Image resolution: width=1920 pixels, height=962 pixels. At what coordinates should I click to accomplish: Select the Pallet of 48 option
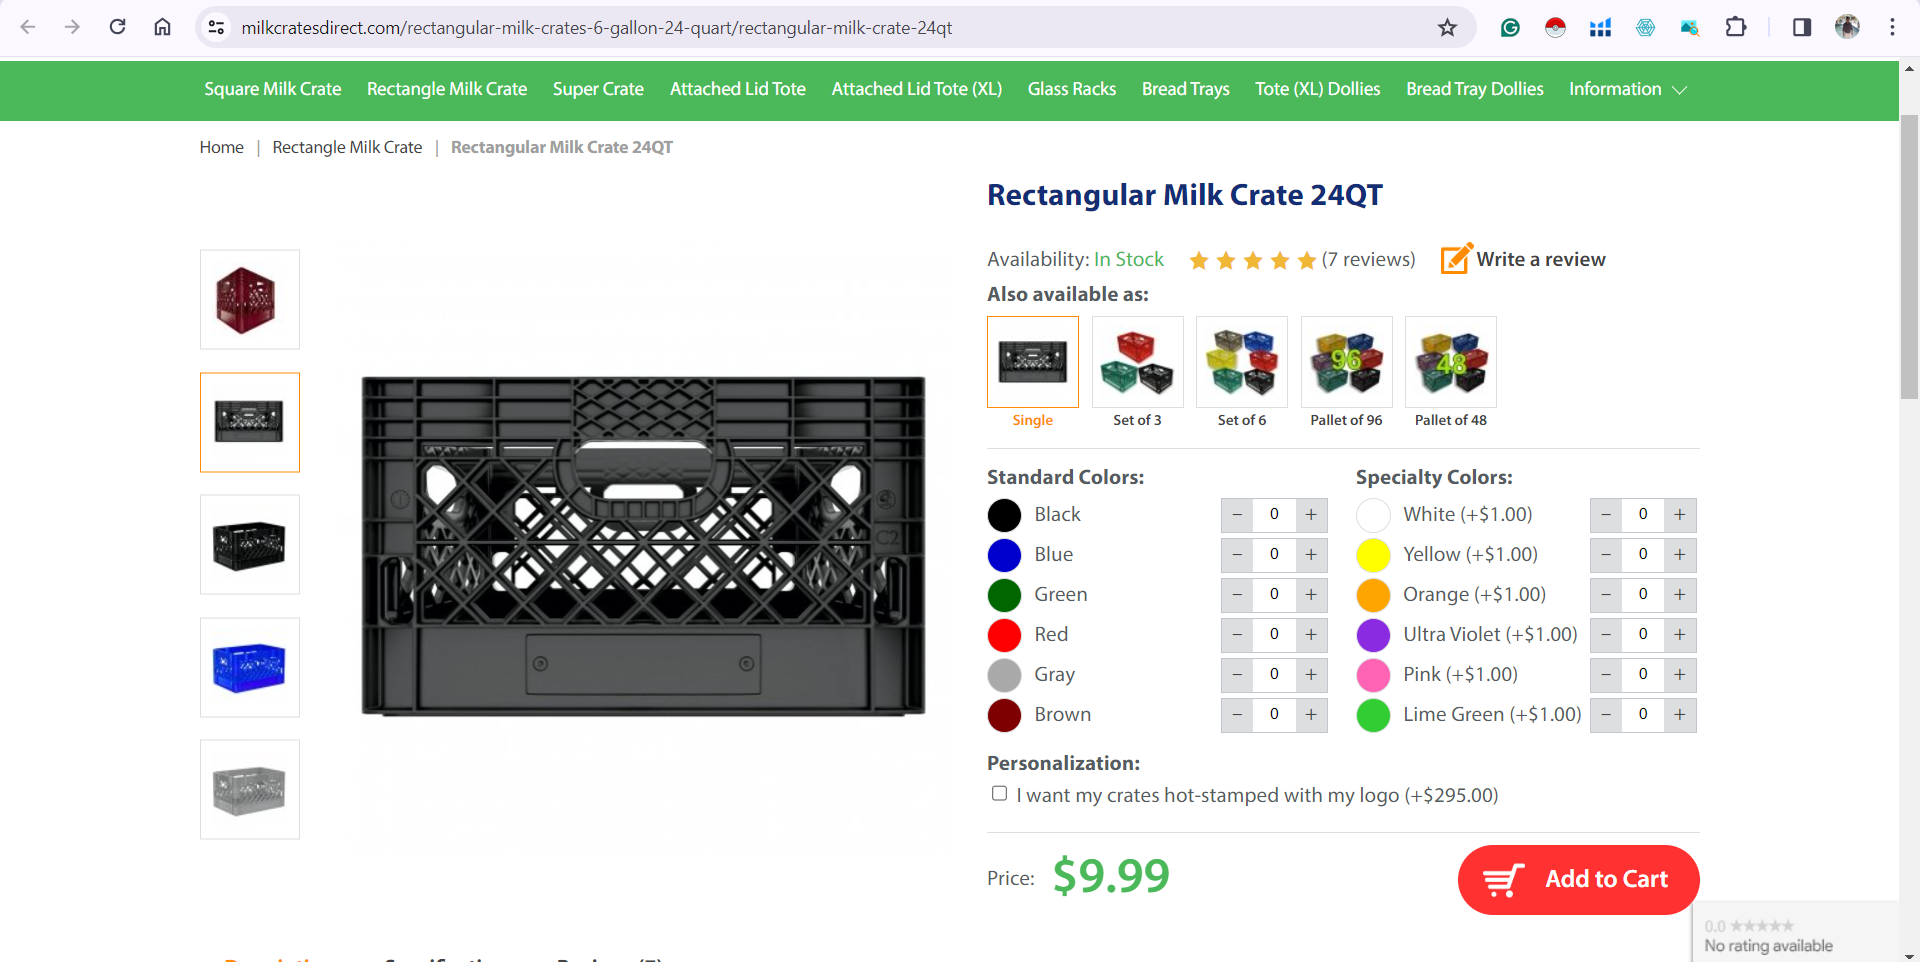tap(1451, 372)
